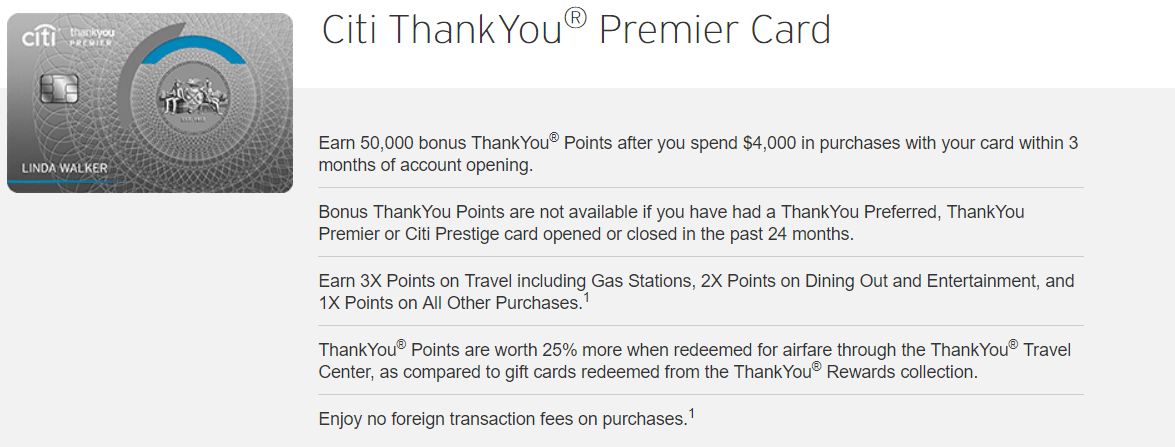The height and width of the screenshot is (447, 1175).
Task: Click the registered mark in the page title
Action: pyautogui.click(x=574, y=20)
